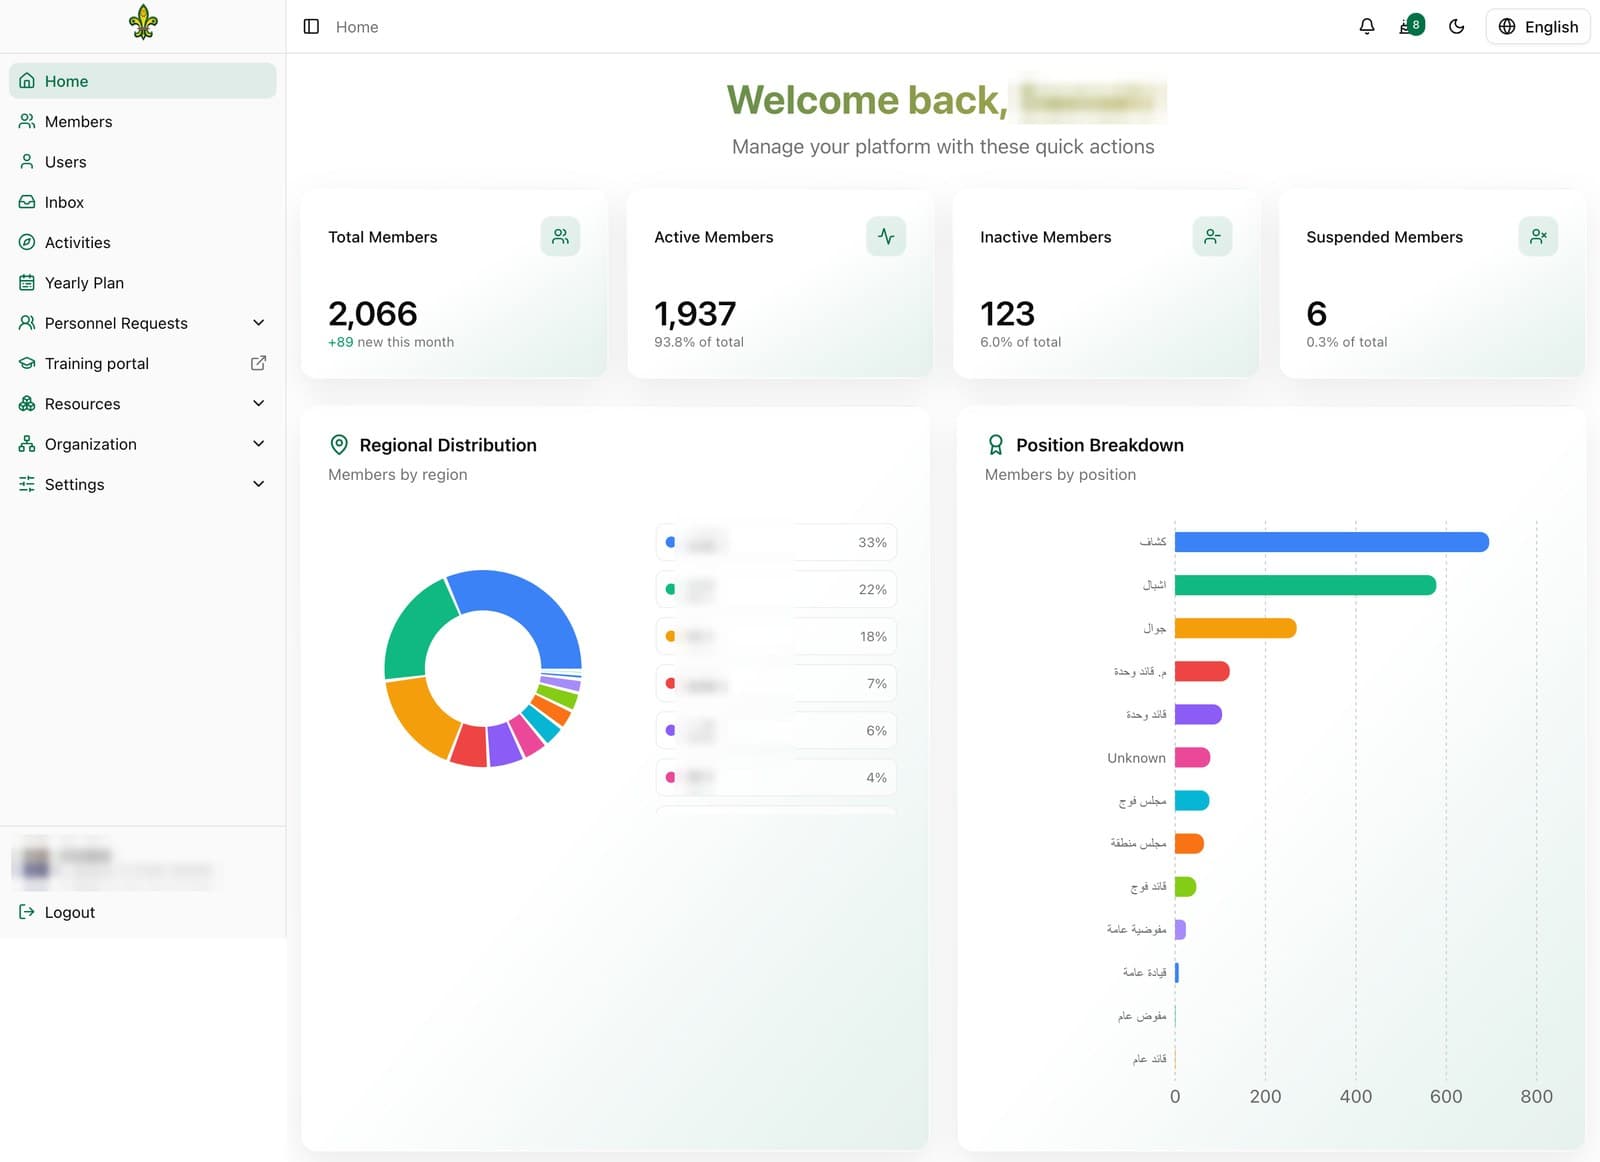Click the 18% region legend row
Screen dimensions: 1600x1162
[776, 636]
